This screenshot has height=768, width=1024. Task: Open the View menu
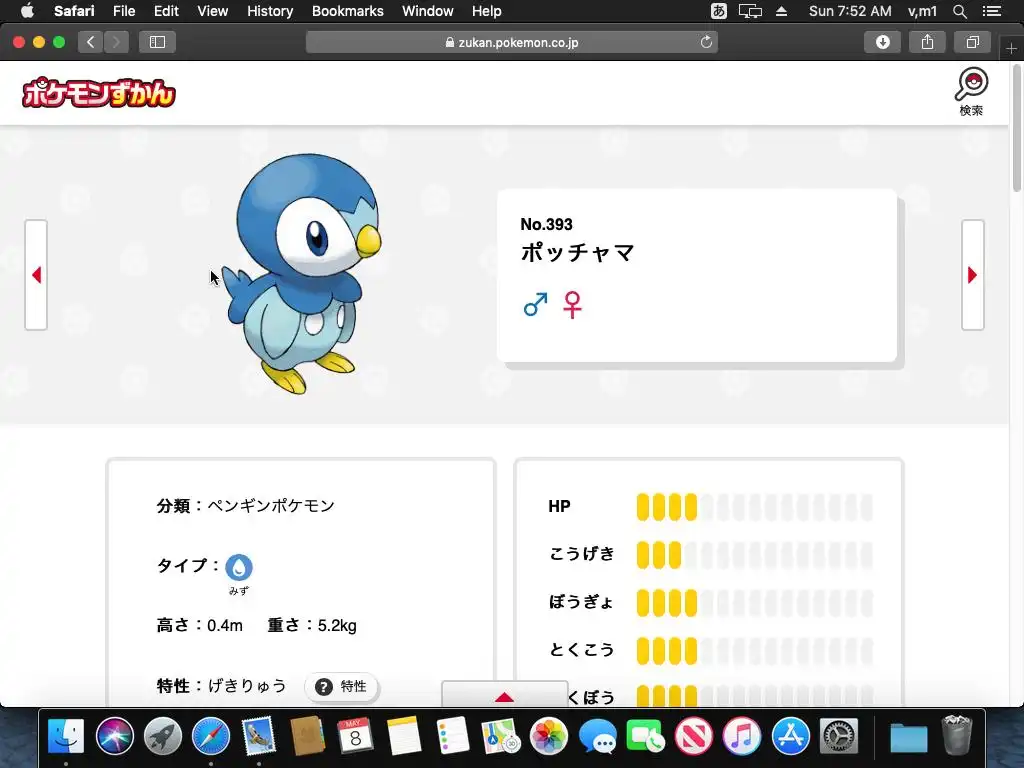click(x=213, y=11)
